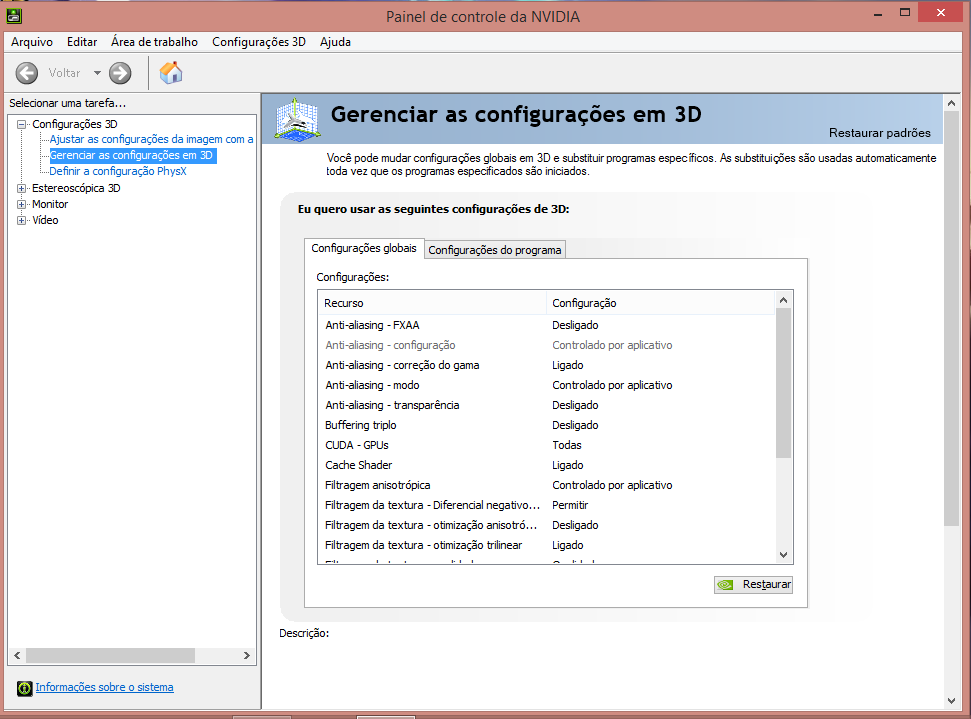Click the main page vertical scrollbar thumb
The width and height of the screenshot is (971, 719).
click(x=951, y=319)
